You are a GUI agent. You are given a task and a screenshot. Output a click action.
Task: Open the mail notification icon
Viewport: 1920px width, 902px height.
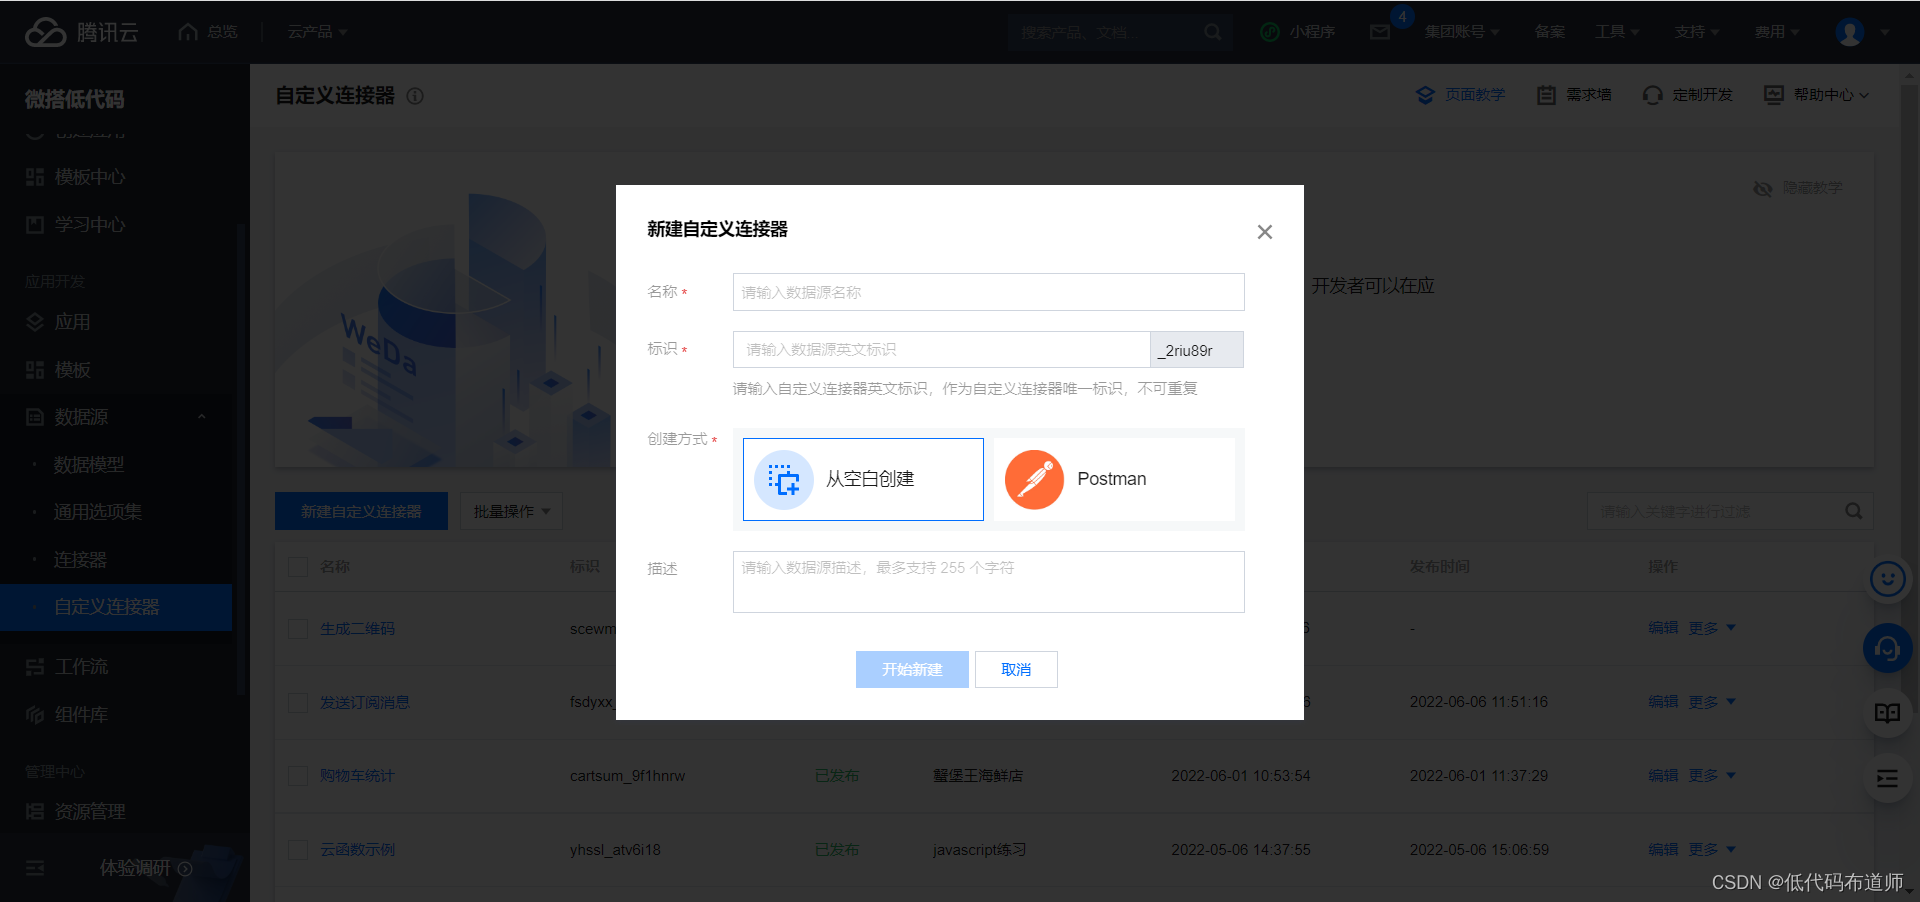[1380, 32]
